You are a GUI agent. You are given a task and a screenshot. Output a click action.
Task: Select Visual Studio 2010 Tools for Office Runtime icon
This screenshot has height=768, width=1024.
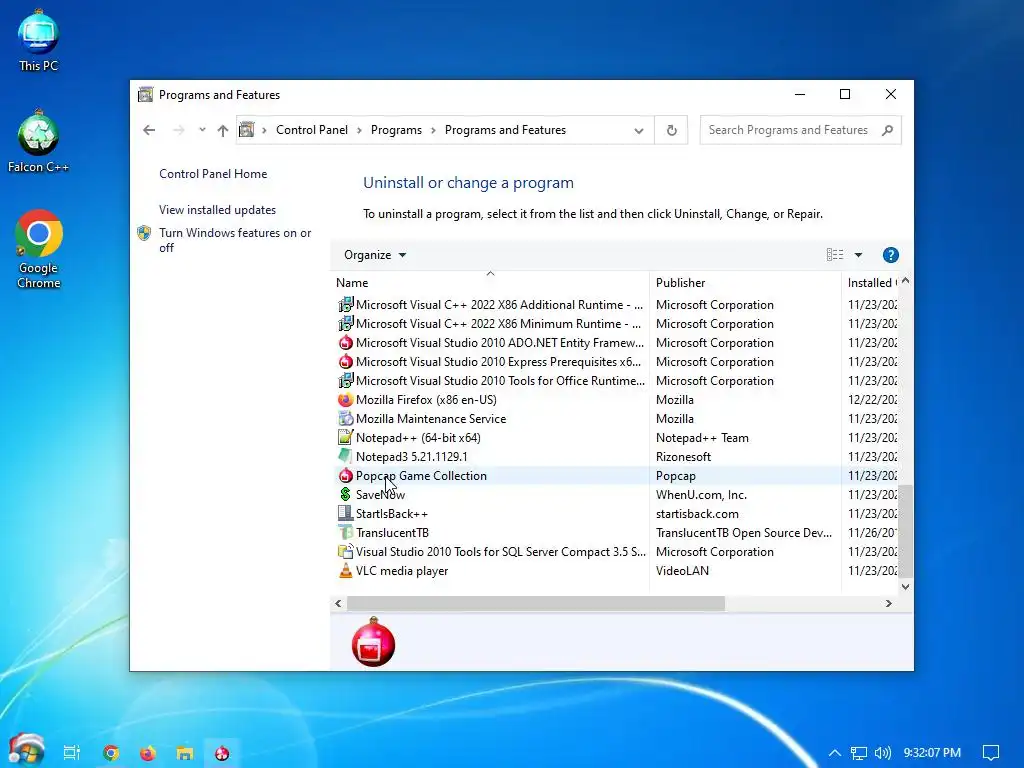click(x=345, y=380)
